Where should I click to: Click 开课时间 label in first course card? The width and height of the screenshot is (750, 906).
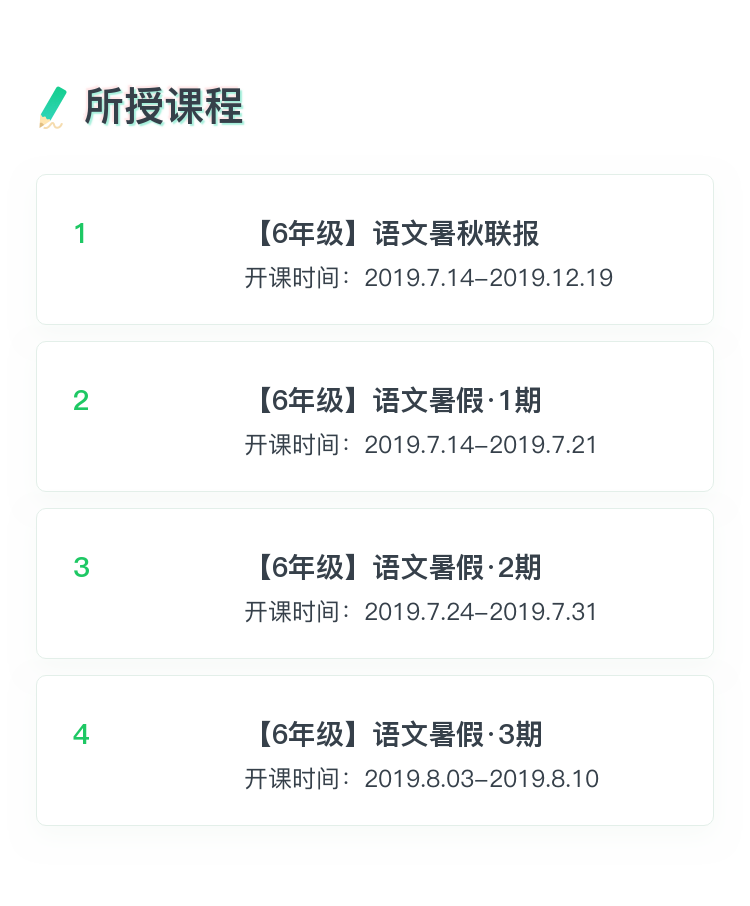(x=292, y=278)
